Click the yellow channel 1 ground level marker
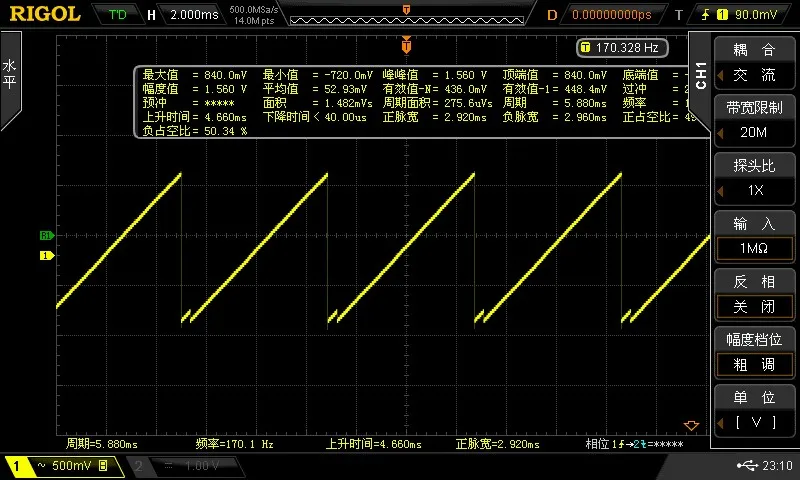 pyautogui.click(x=45, y=256)
